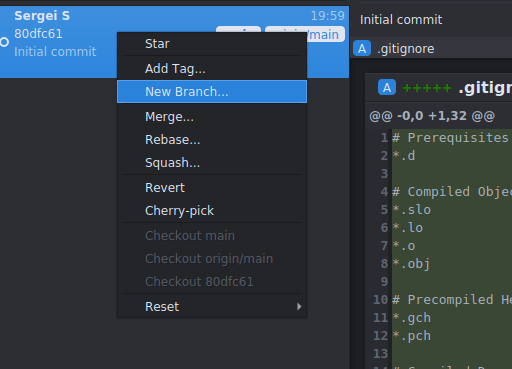Click the origin/main branch label
512x369 pixels.
click(305, 34)
